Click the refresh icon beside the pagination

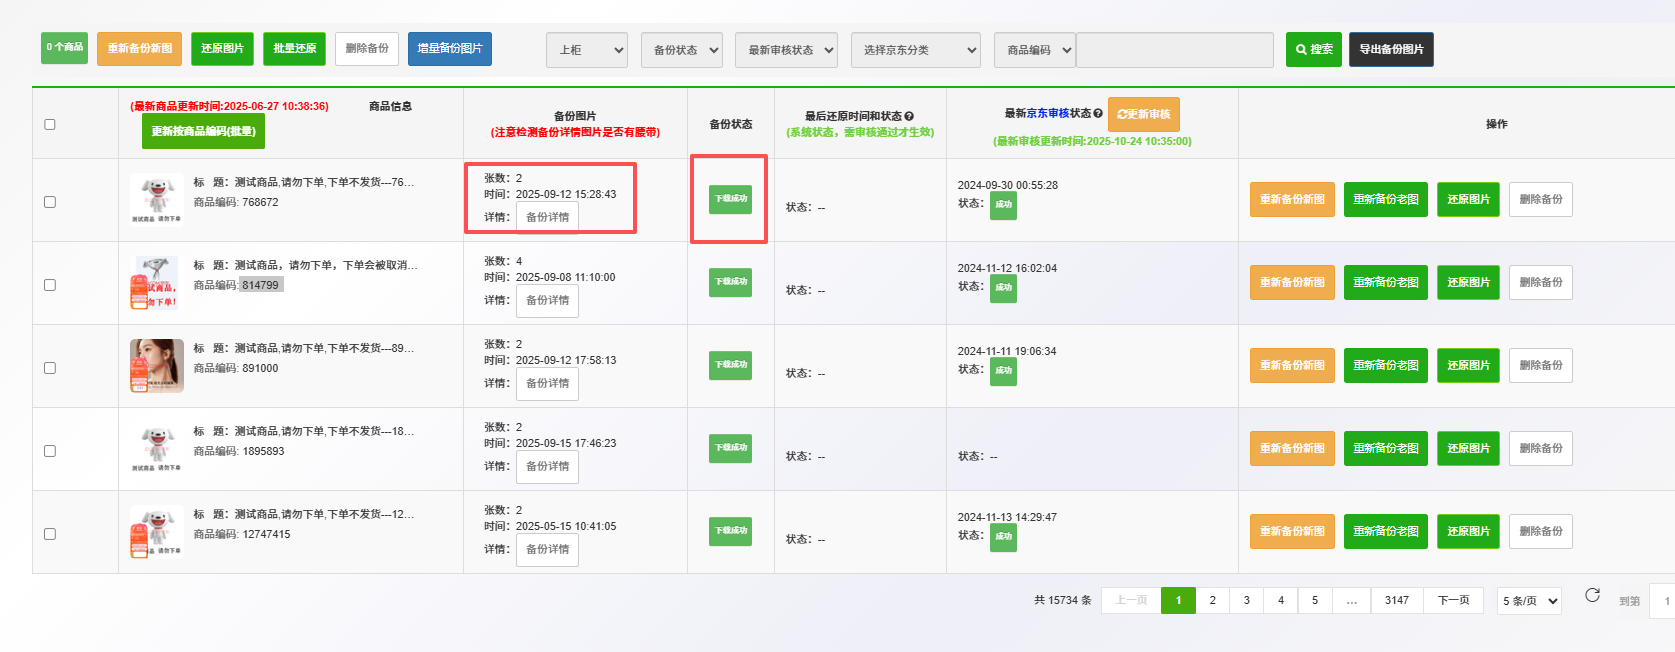coord(1592,596)
